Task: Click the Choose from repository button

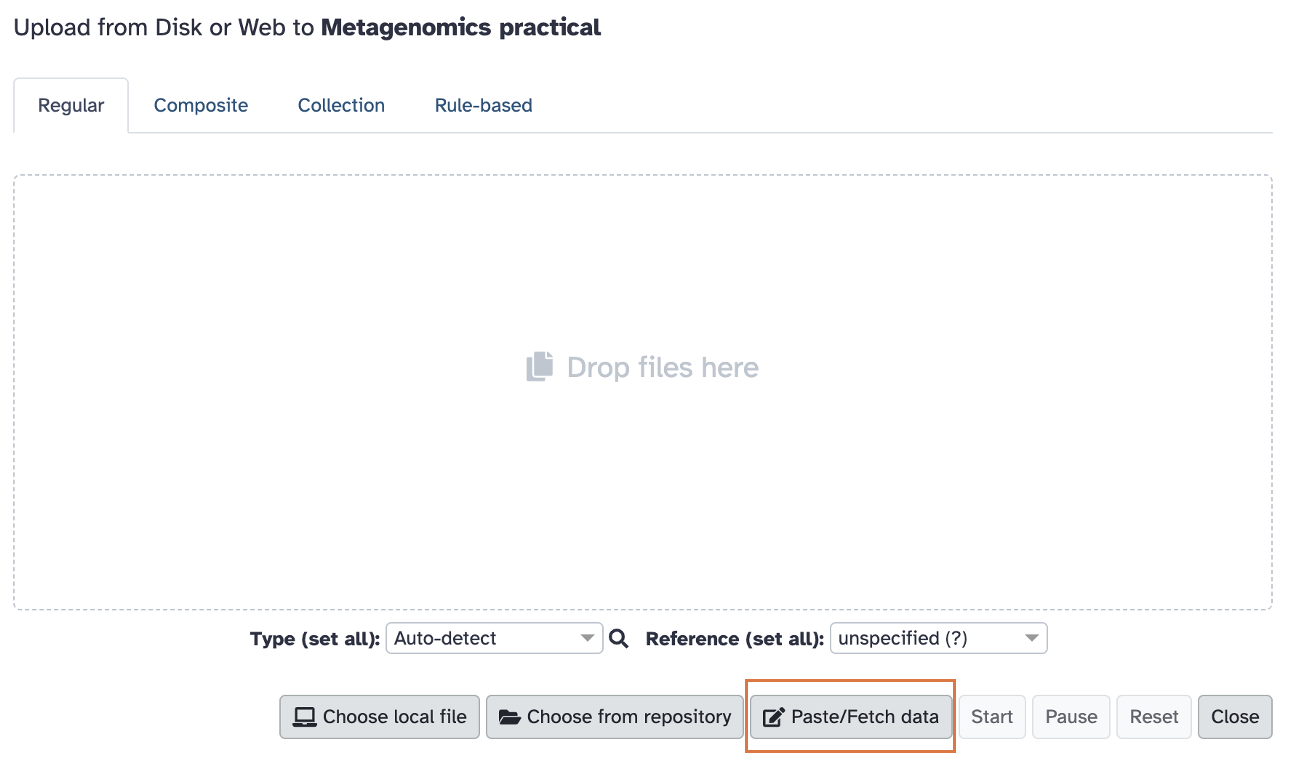Action: [615, 717]
